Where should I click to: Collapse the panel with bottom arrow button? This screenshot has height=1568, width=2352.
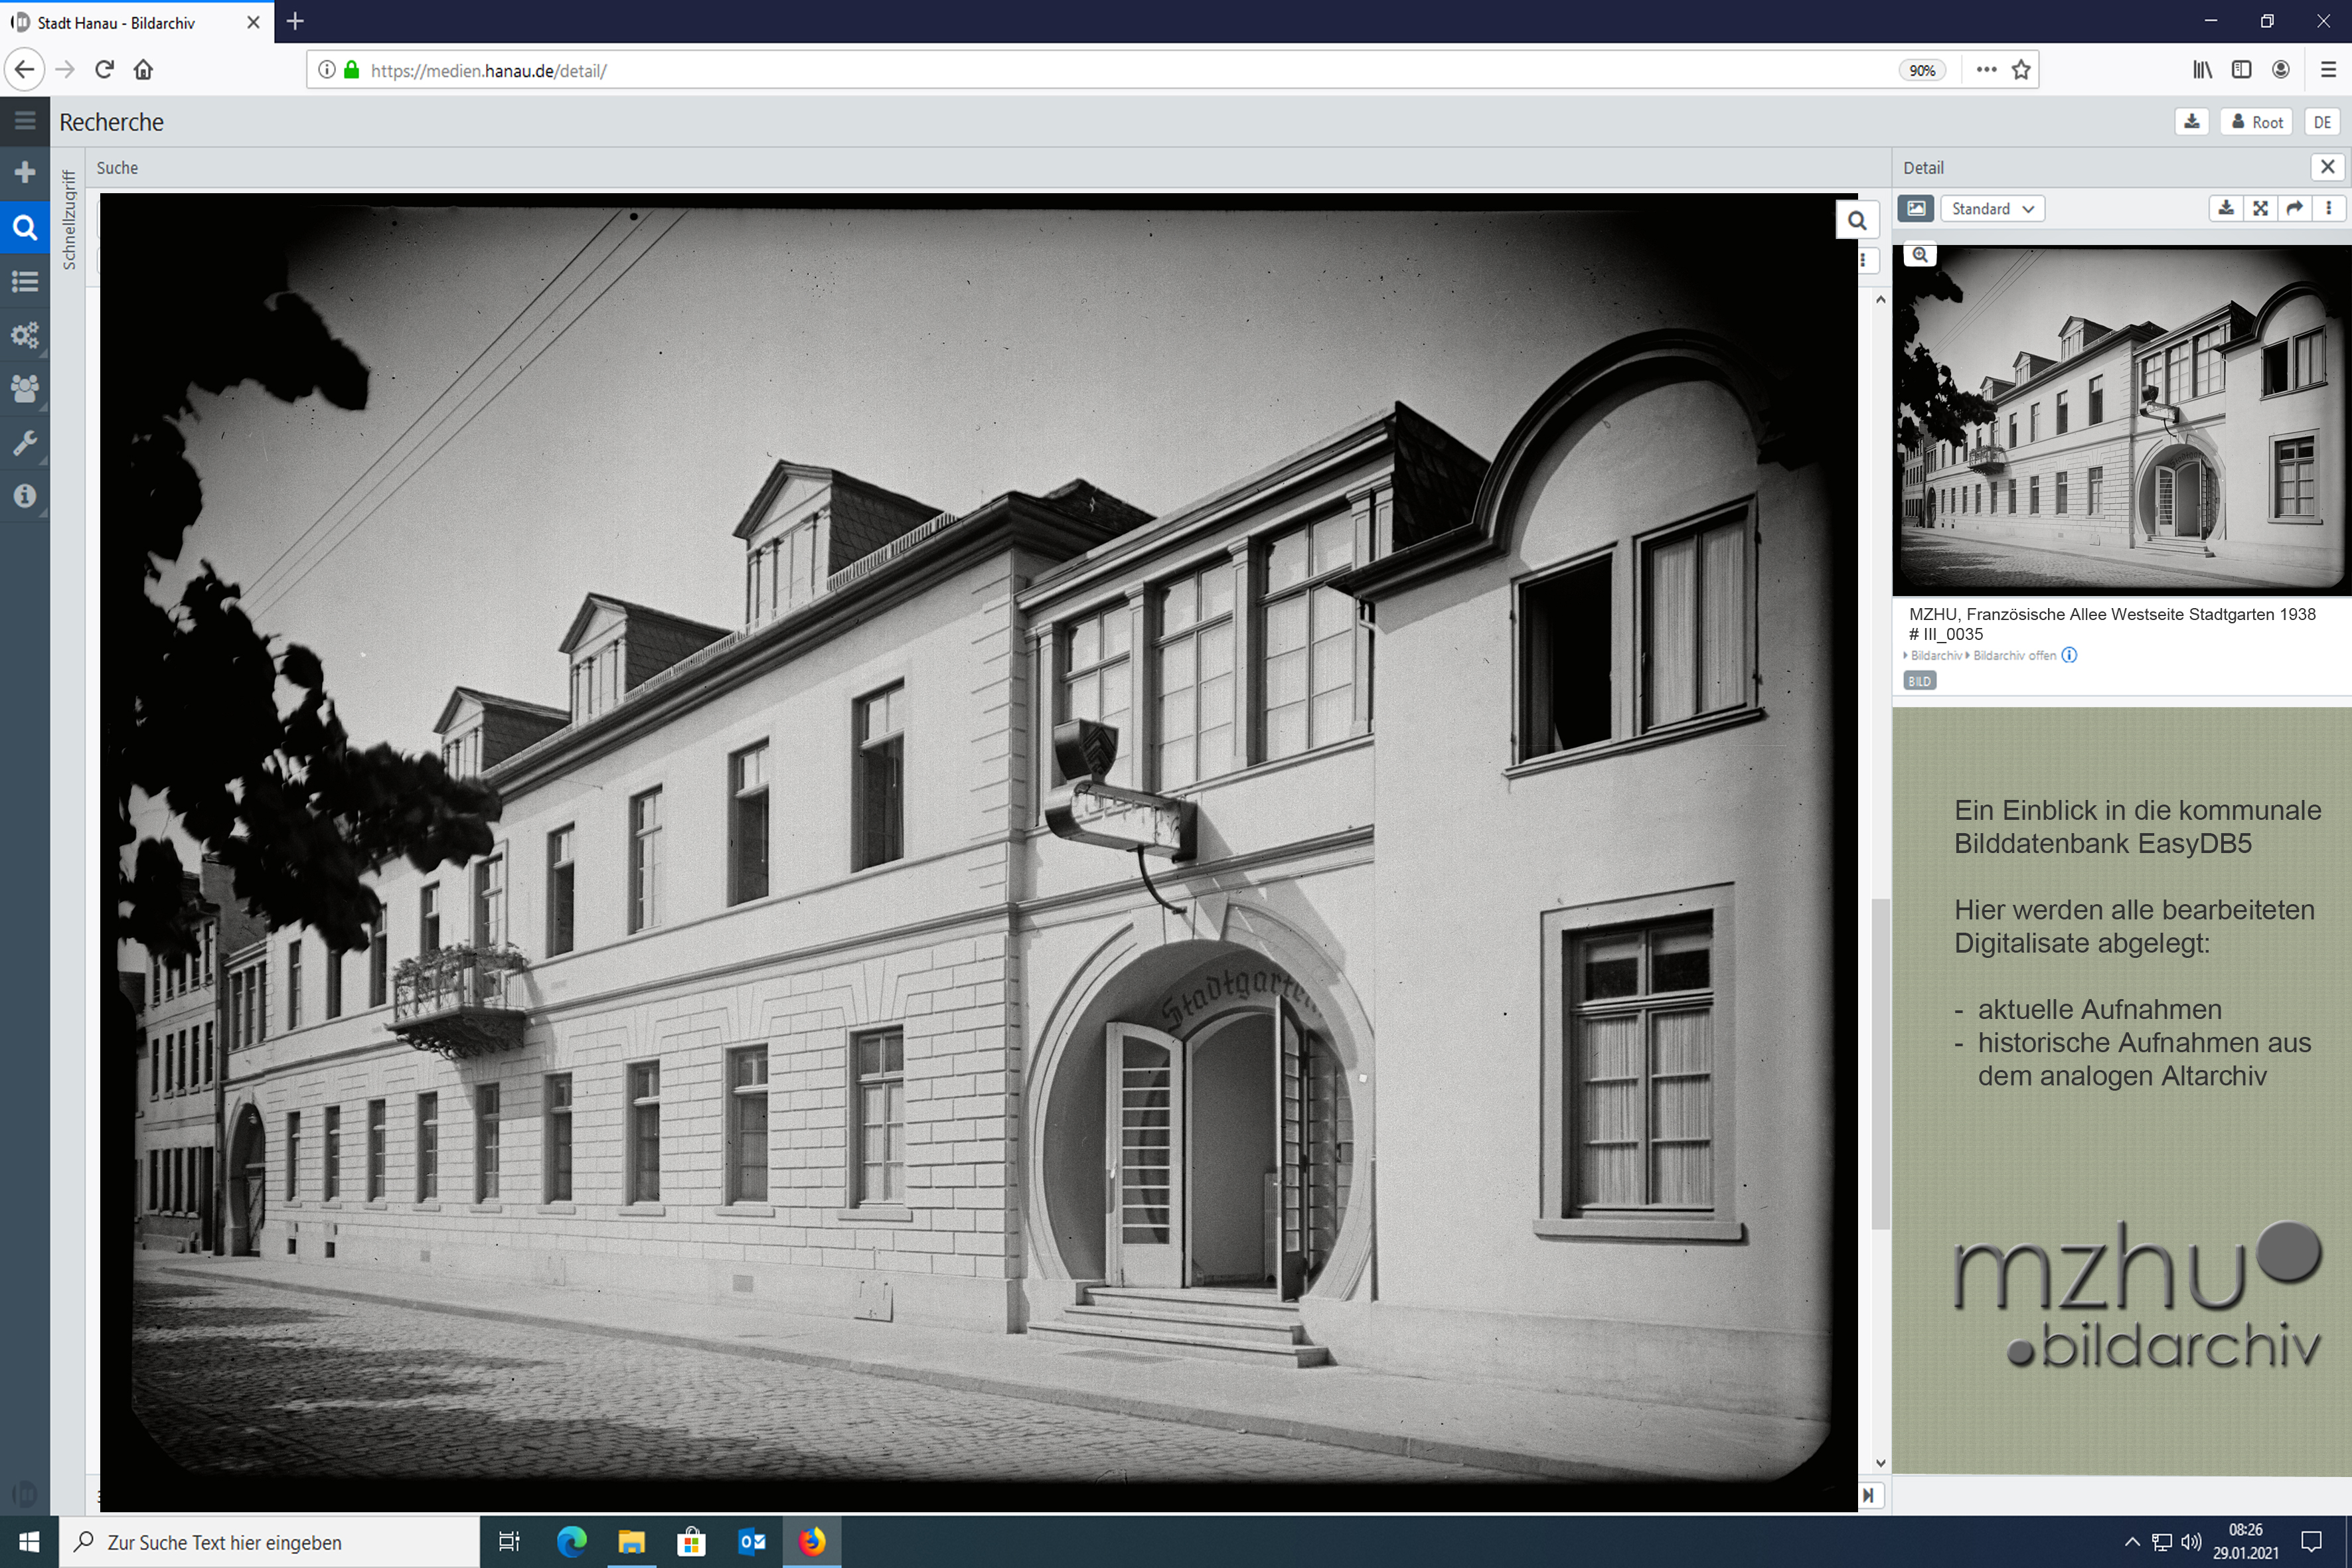coord(1867,1495)
